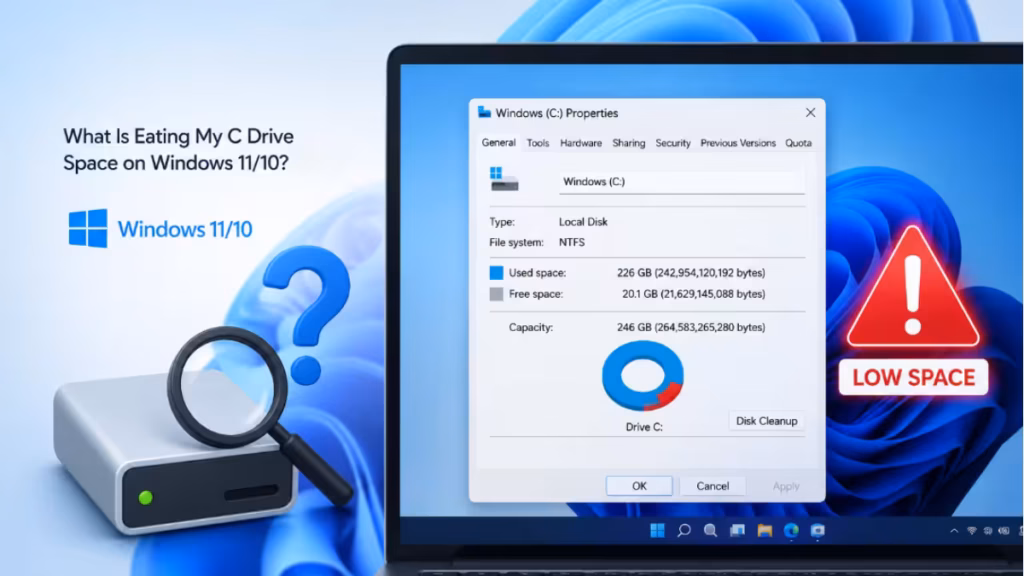Click the blue Used space color swatch
Screen dimensions: 1024x576
pos(496,273)
